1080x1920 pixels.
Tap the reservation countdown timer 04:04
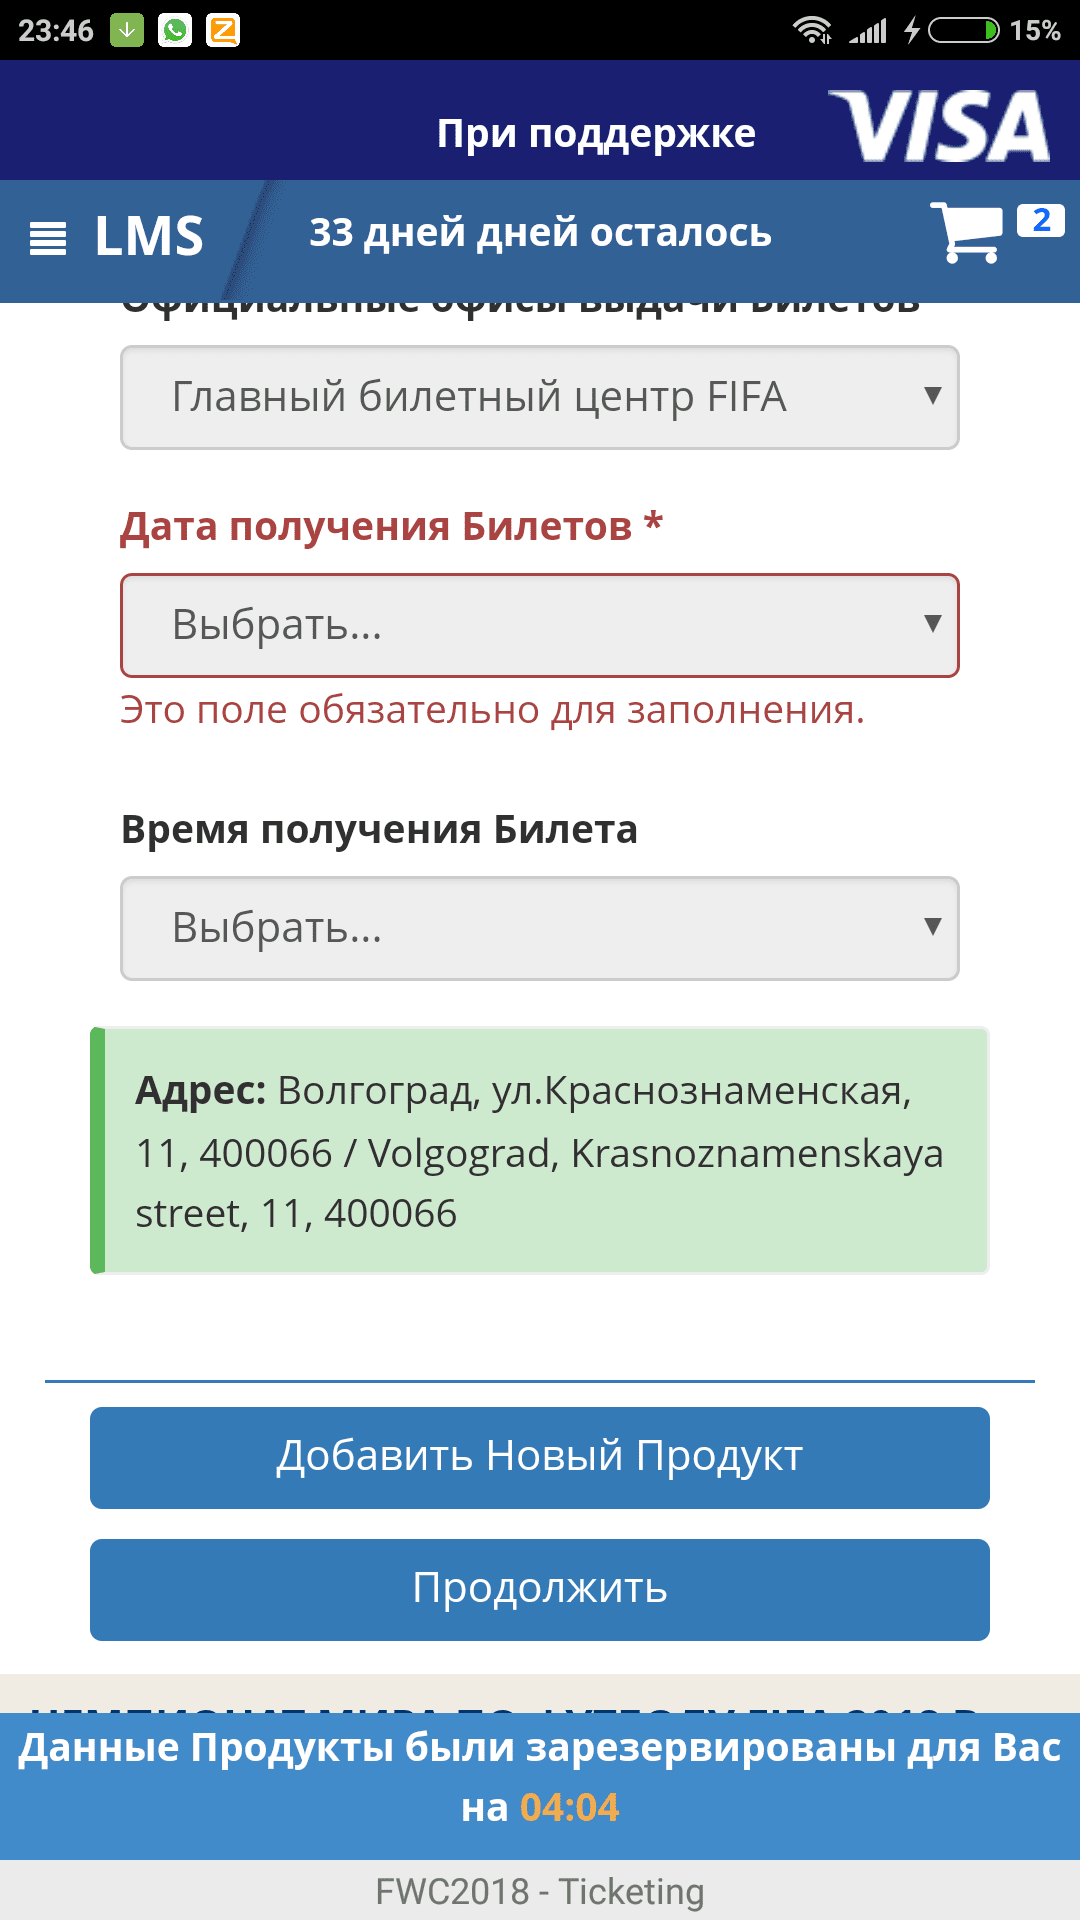tap(569, 1808)
